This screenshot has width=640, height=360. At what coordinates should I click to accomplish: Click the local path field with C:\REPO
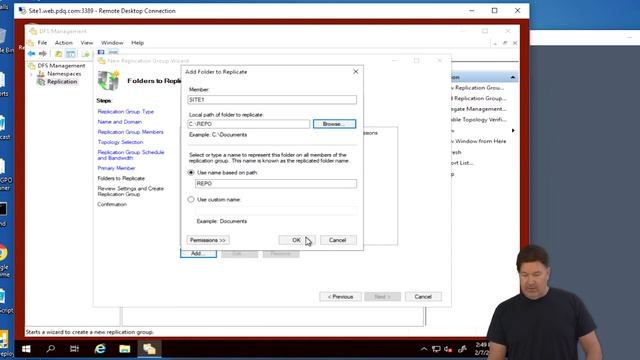point(249,124)
